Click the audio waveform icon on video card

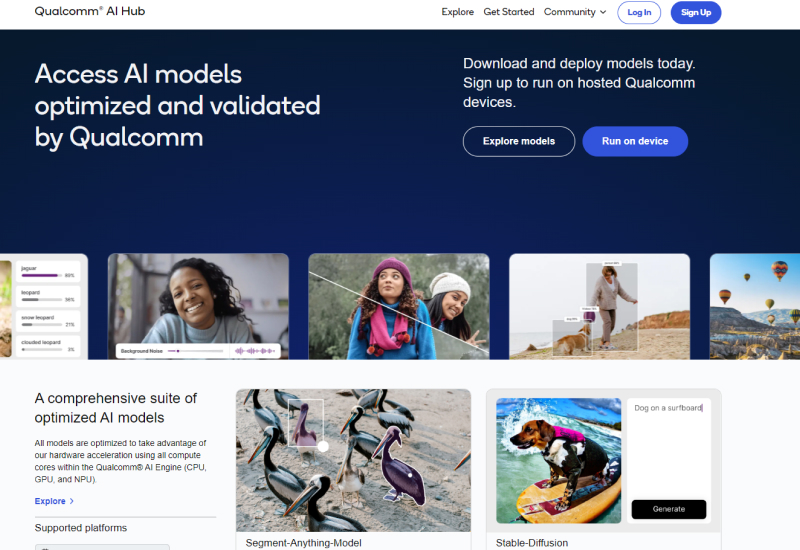(x=255, y=351)
